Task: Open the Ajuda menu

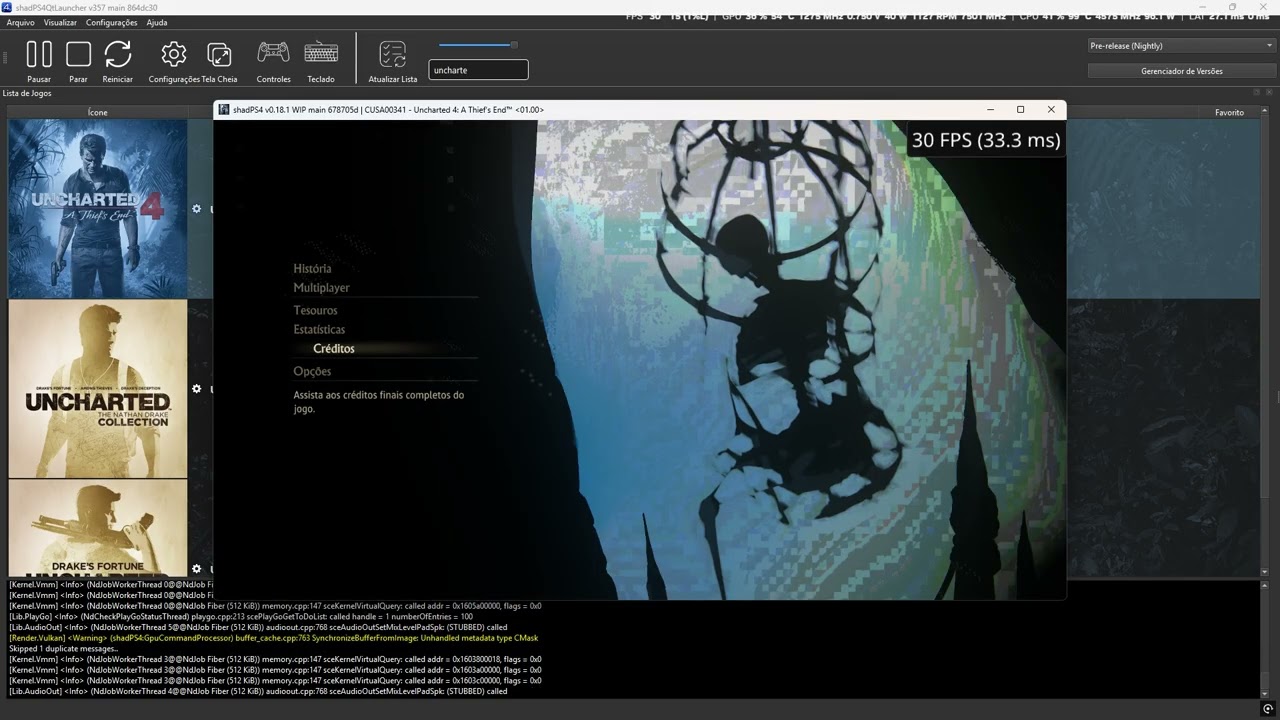Action: pos(157,22)
